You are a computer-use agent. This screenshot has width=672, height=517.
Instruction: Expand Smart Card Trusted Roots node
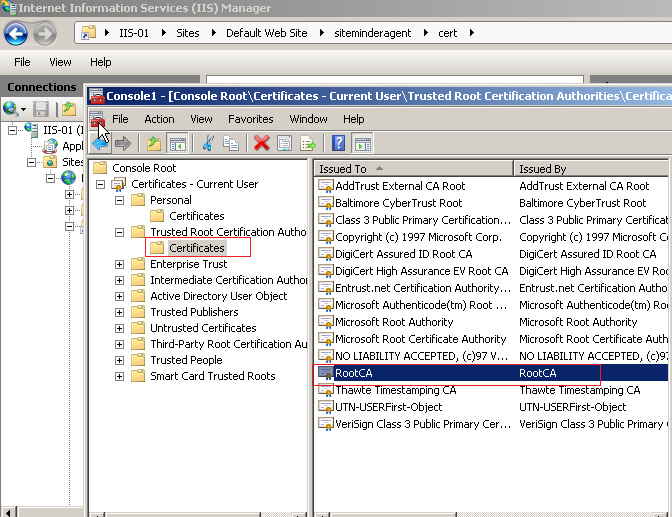point(120,376)
